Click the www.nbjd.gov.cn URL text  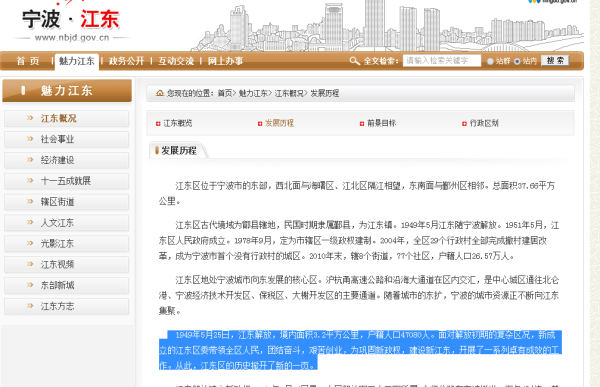click(72, 38)
